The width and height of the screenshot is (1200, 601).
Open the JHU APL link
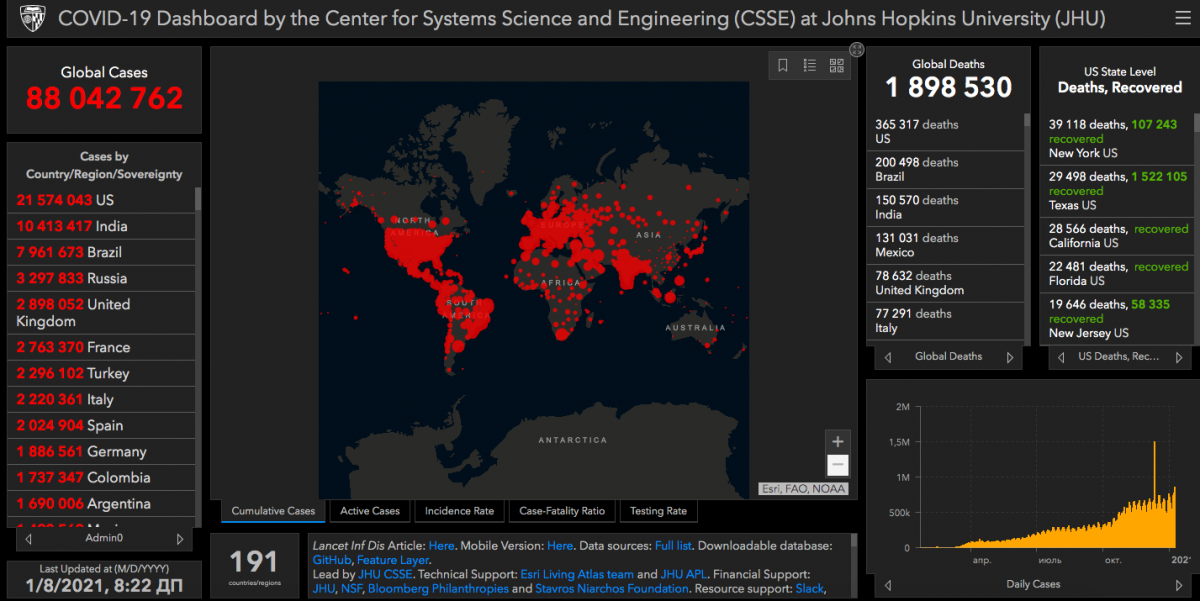683,574
